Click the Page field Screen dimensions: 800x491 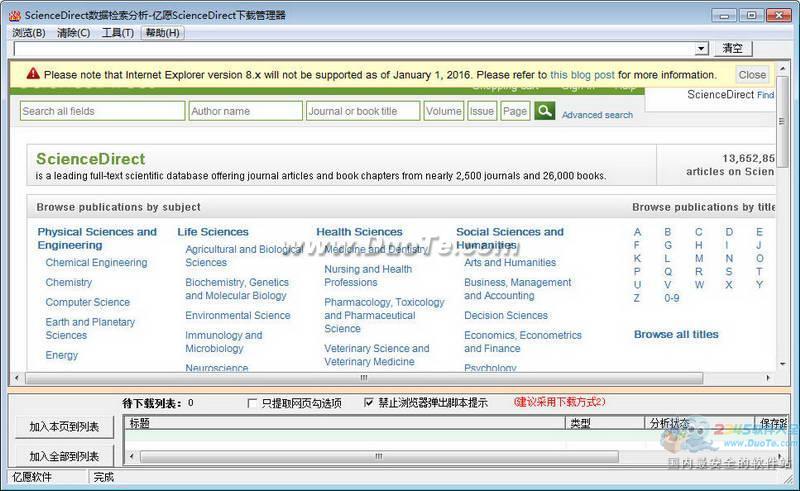coord(515,111)
